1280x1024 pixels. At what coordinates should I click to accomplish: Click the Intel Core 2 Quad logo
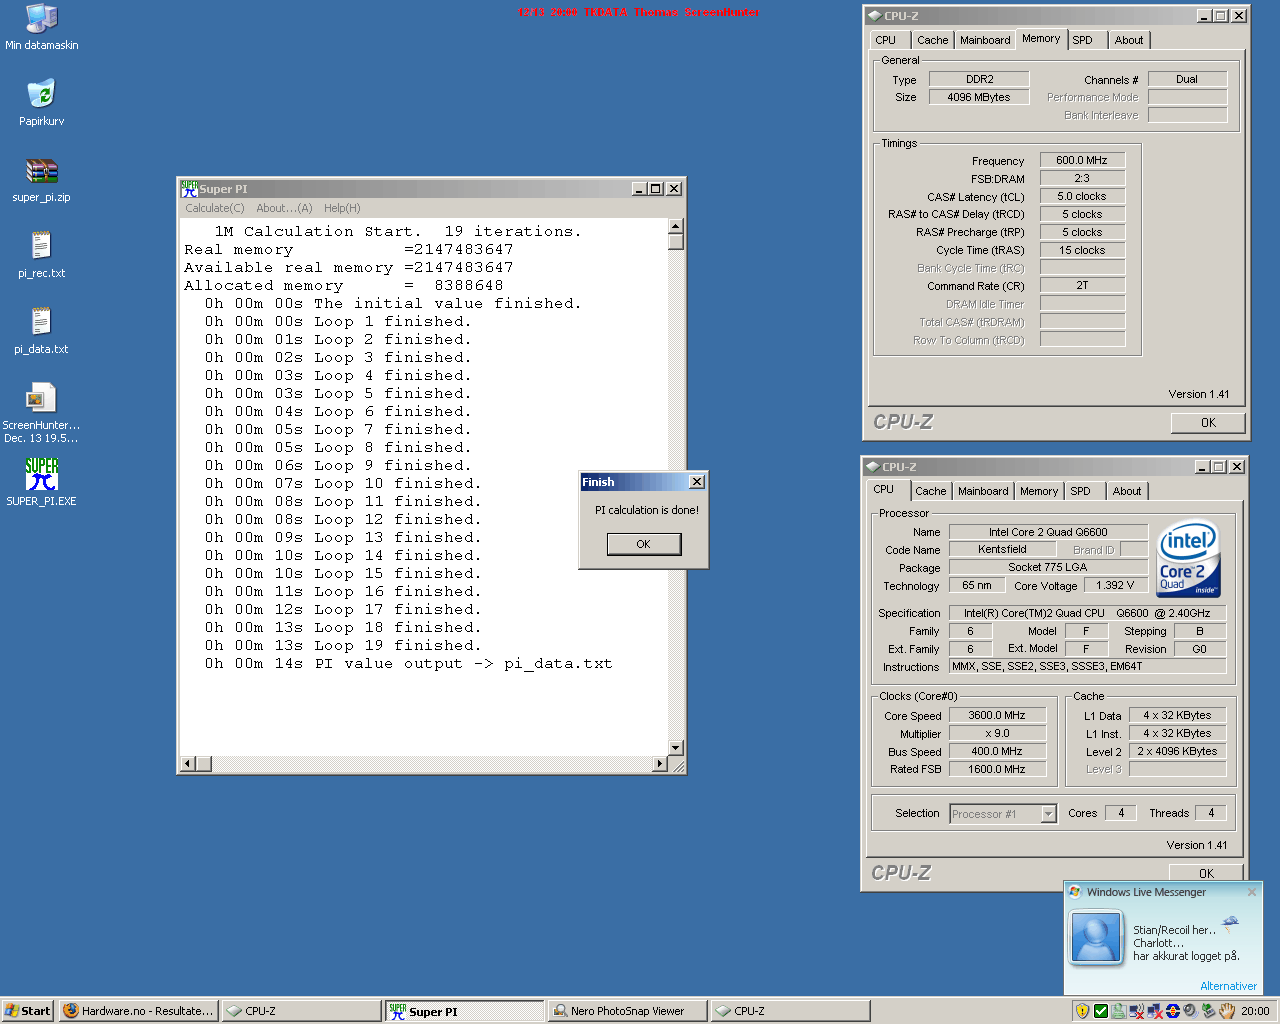click(x=1188, y=560)
